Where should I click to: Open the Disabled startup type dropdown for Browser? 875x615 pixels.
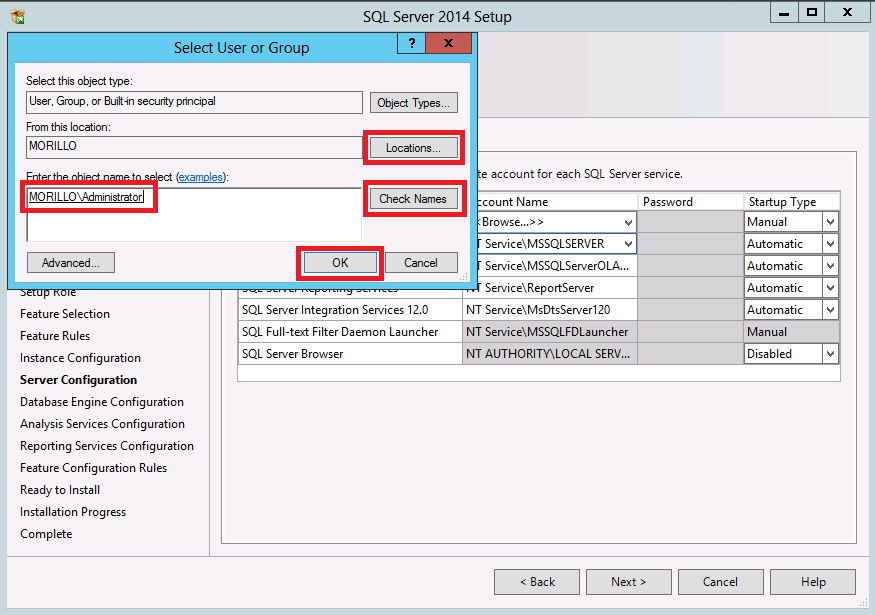830,354
